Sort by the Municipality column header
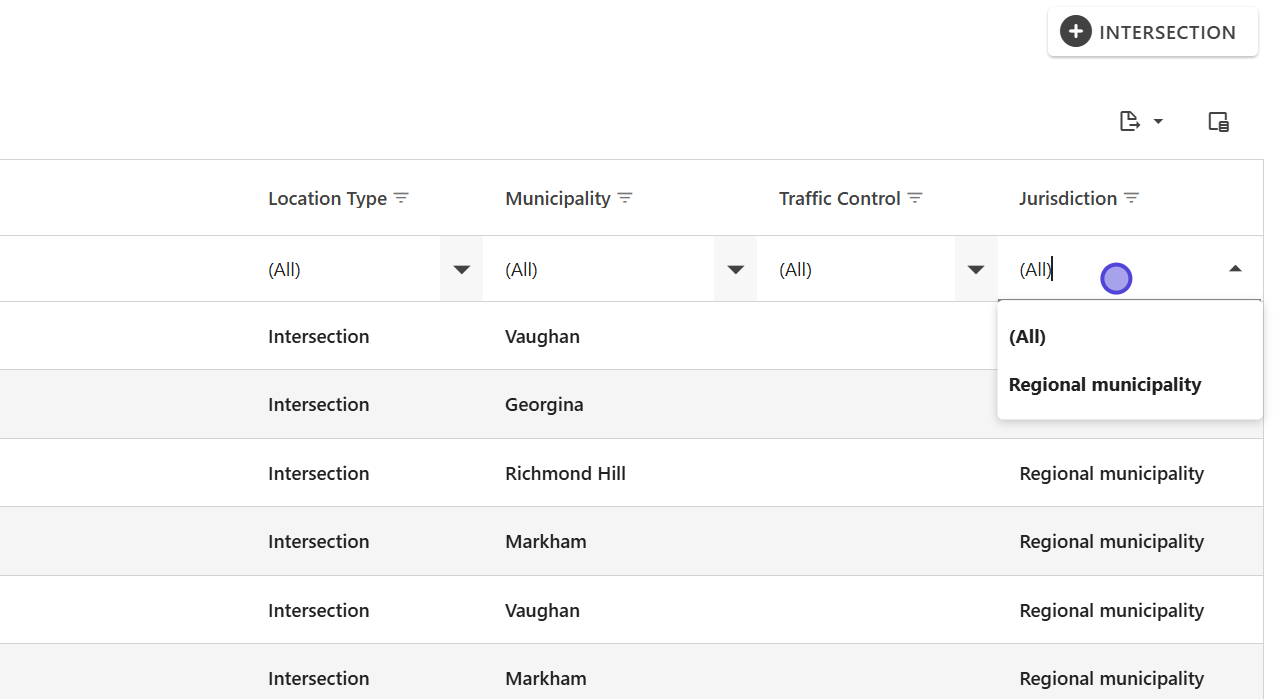The image size is (1281, 699). 557,198
